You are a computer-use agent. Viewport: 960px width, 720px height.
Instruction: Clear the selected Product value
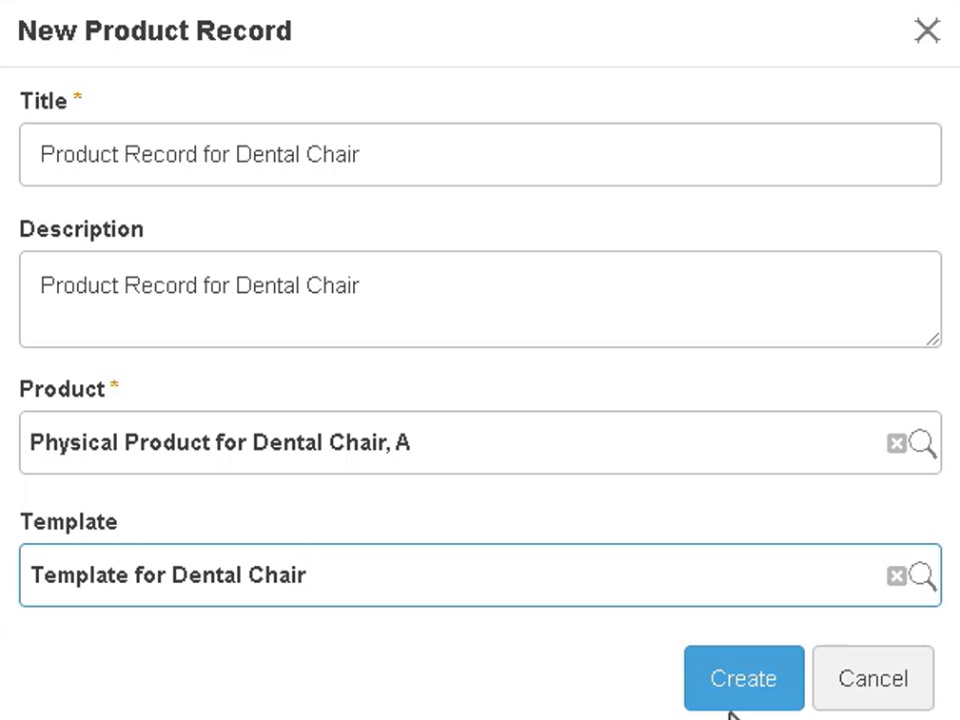click(896, 443)
